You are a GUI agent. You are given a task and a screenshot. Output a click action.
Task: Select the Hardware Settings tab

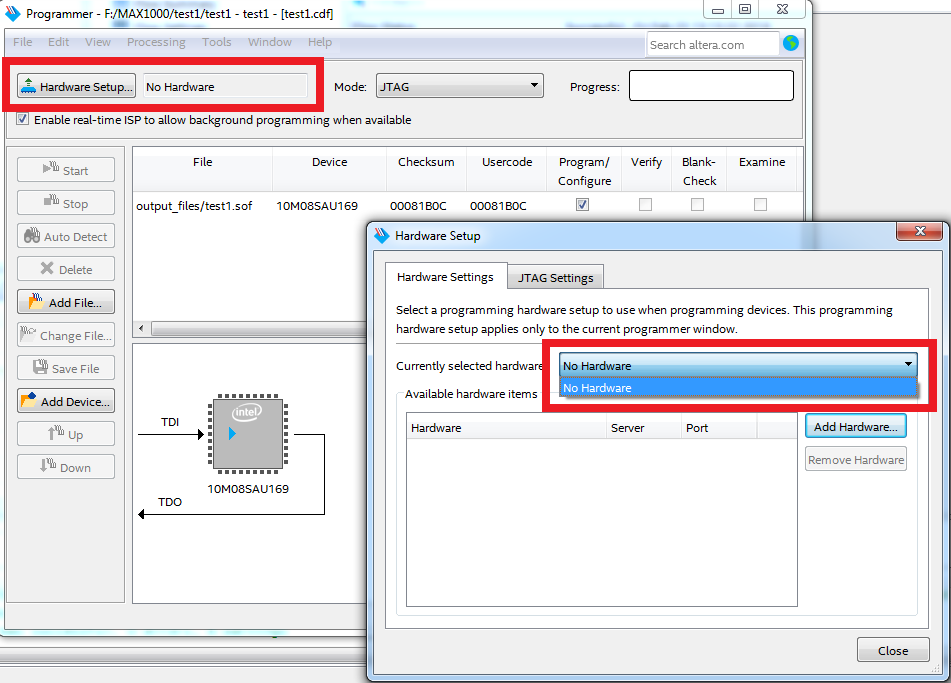point(445,277)
